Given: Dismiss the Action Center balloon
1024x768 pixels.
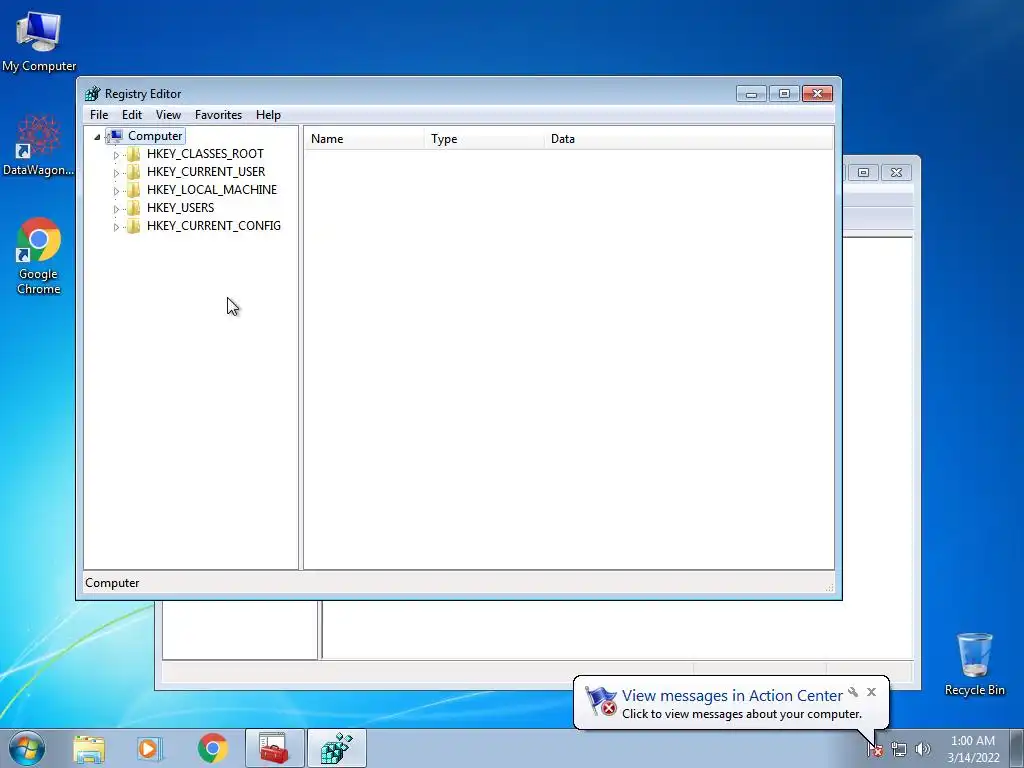Looking at the screenshot, I should (x=871, y=692).
